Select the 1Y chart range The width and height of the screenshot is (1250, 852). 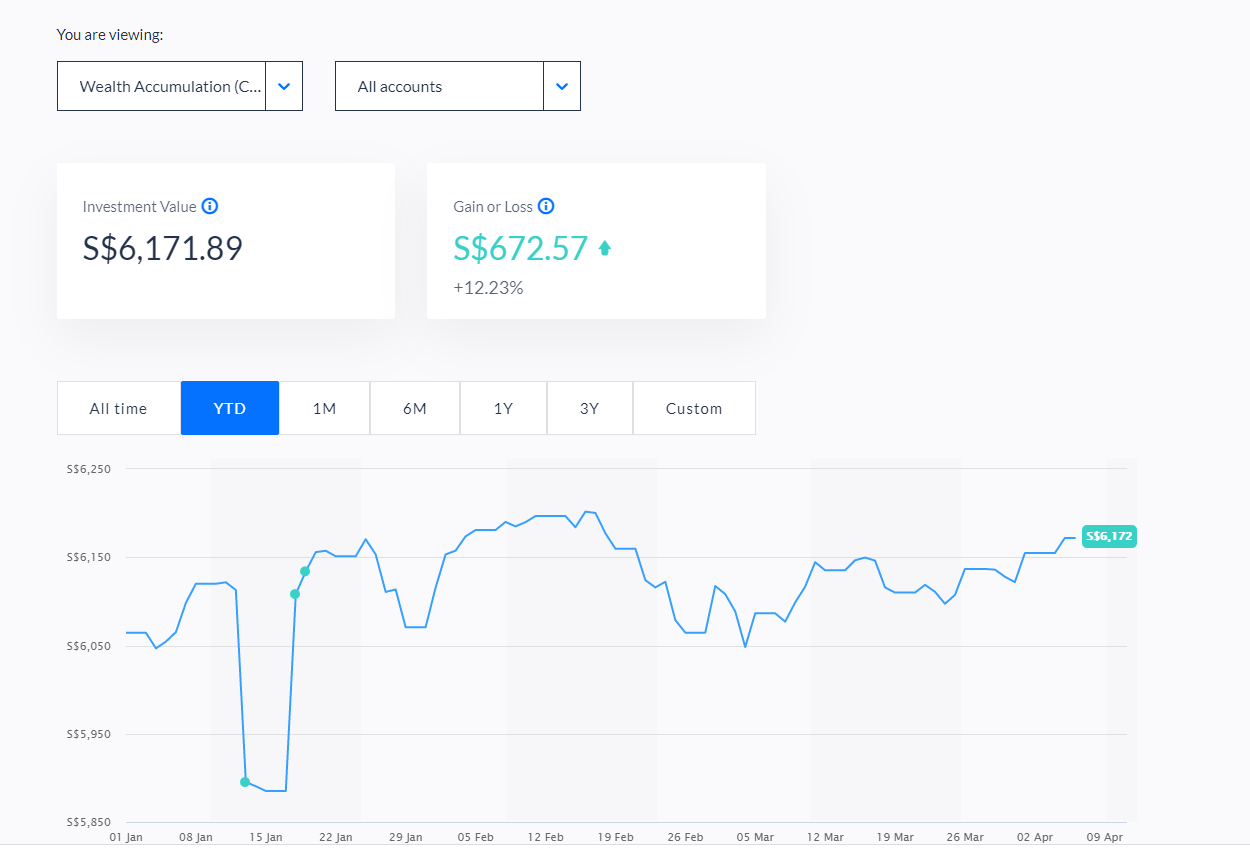point(503,408)
